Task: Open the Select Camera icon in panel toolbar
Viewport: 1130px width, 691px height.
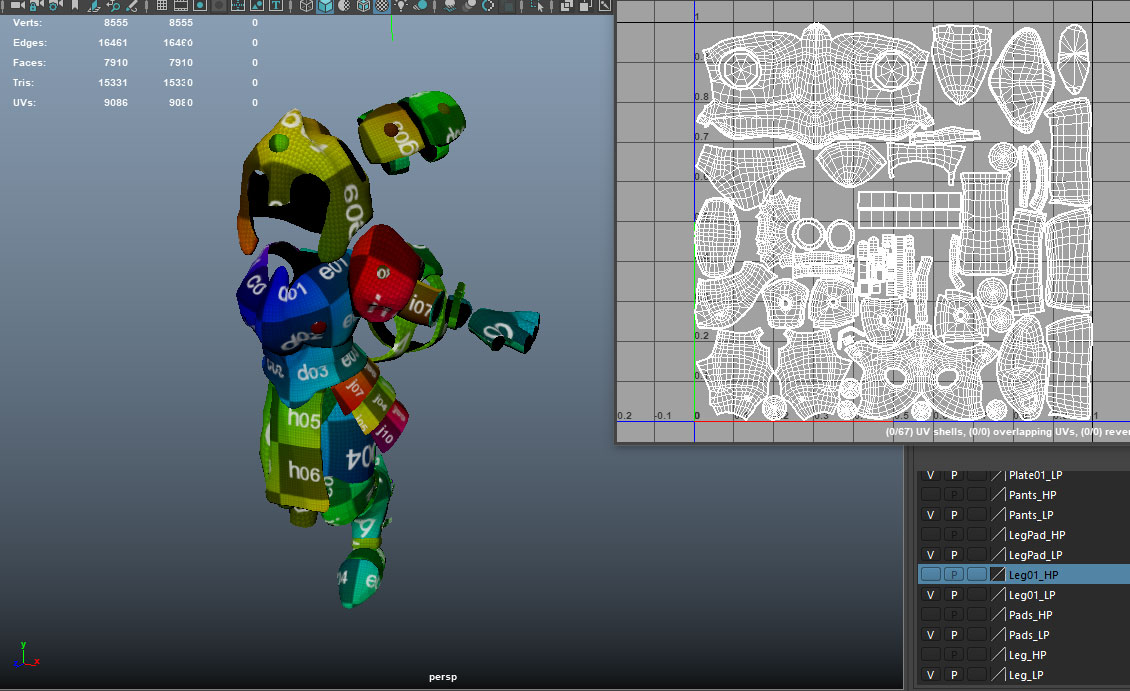Action: coord(18,6)
